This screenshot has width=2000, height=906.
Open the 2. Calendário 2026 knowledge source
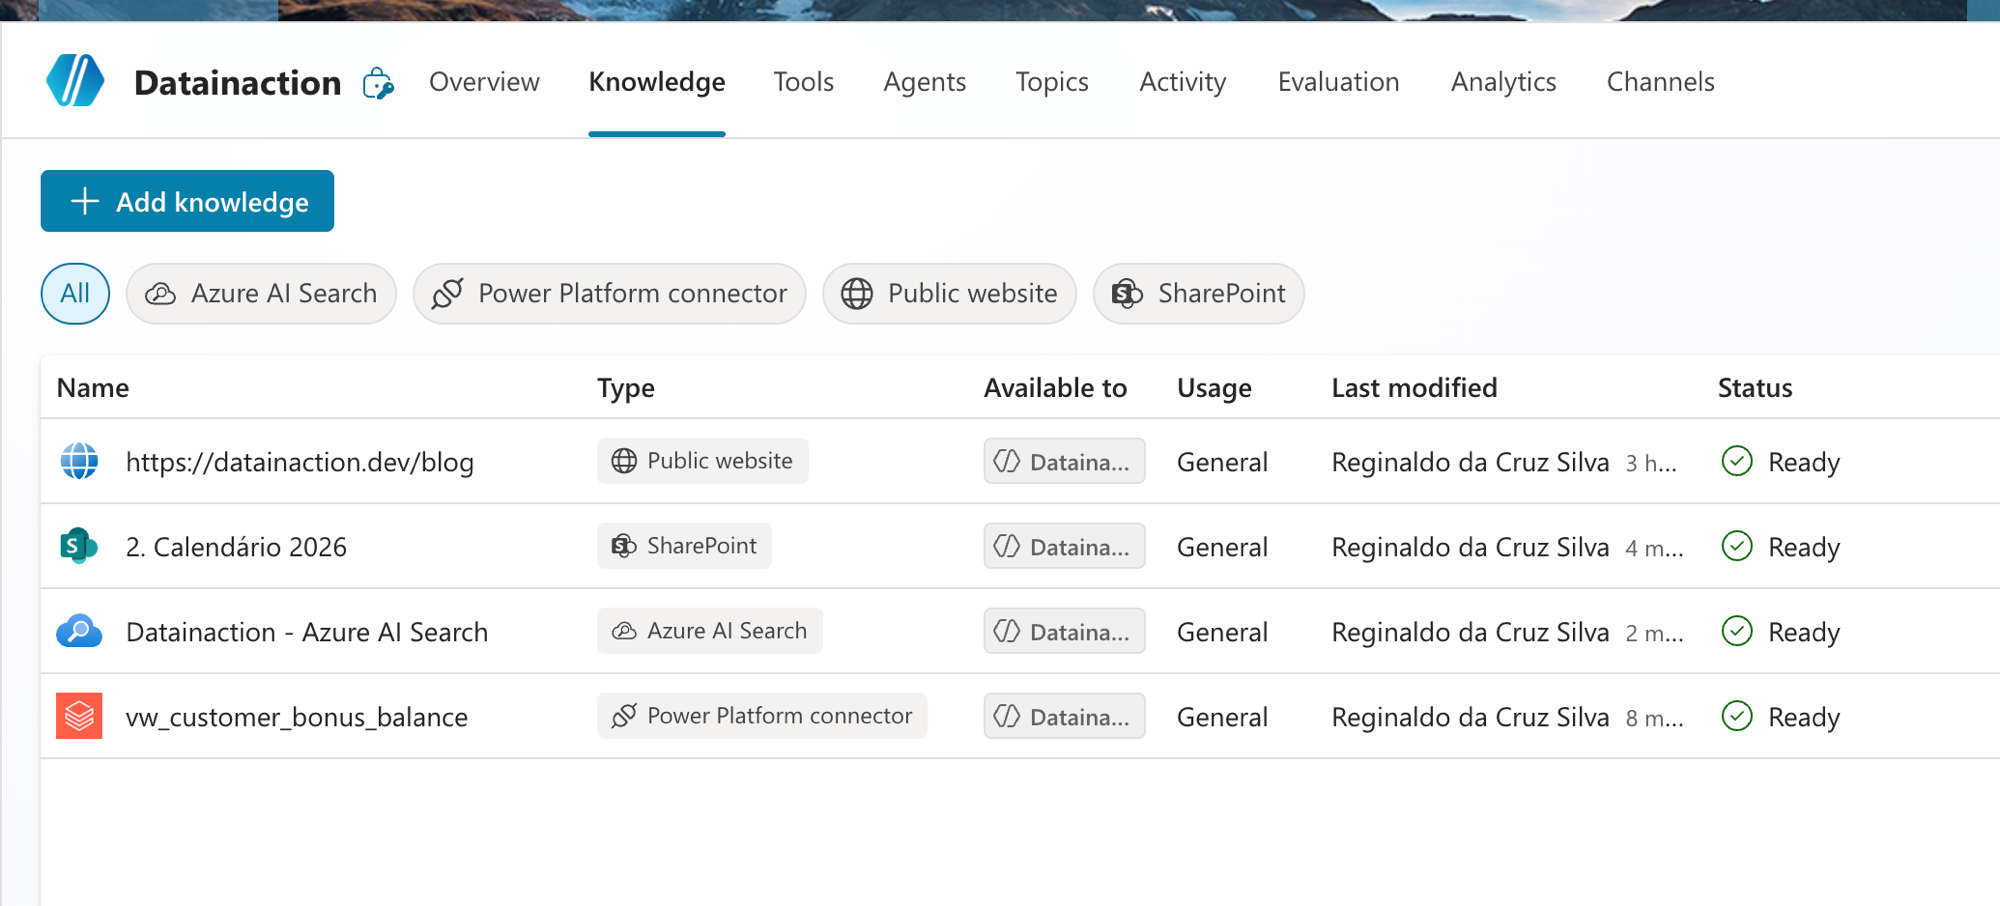tap(236, 547)
